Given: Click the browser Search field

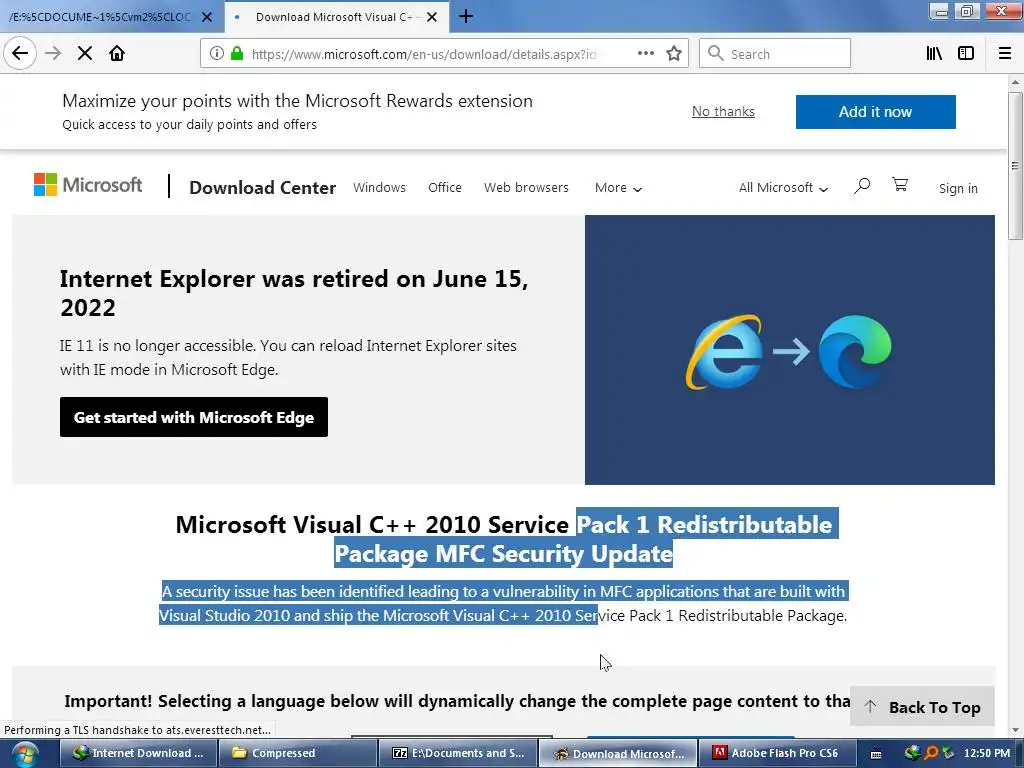Looking at the screenshot, I should 775,54.
